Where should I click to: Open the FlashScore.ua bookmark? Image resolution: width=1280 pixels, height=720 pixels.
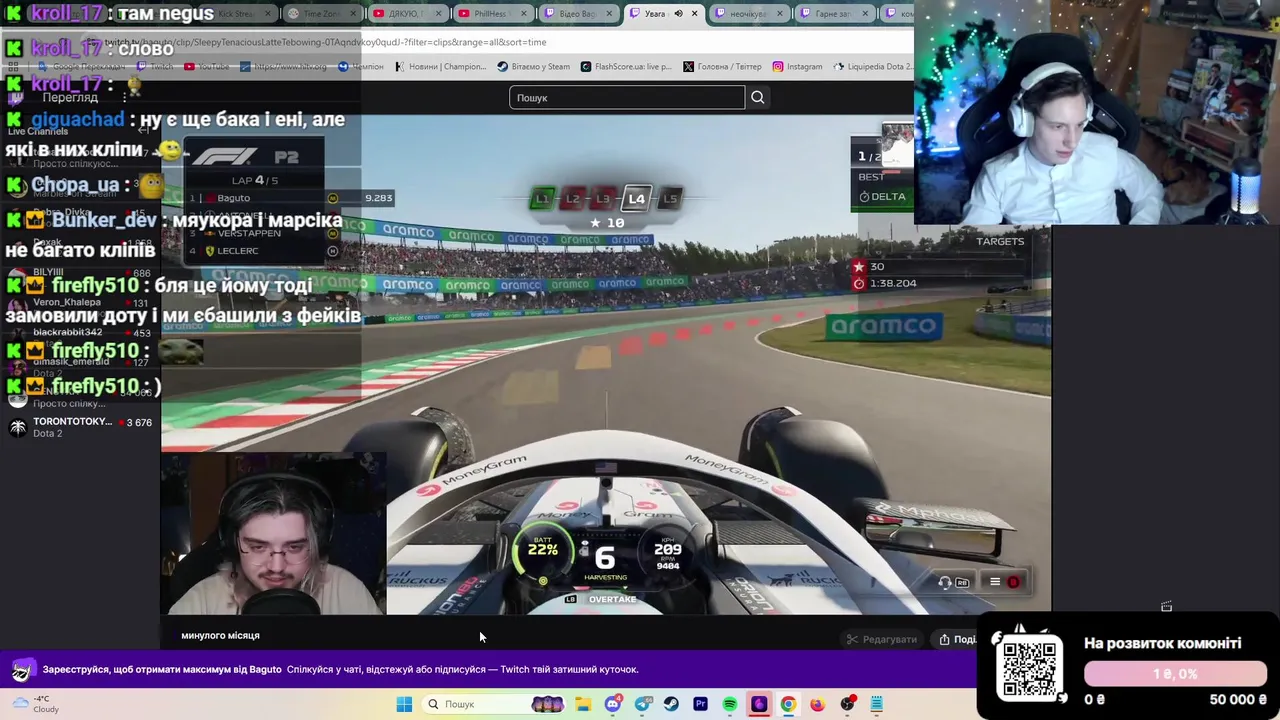point(626,66)
